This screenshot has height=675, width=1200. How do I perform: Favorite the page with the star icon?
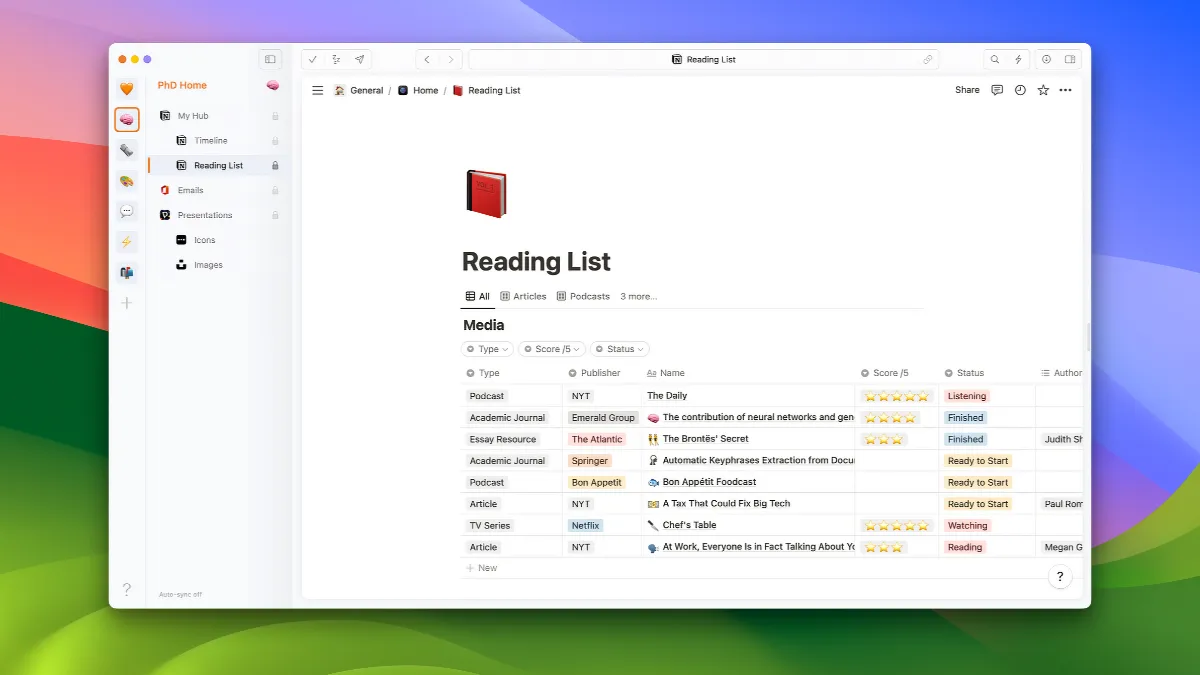point(1043,90)
